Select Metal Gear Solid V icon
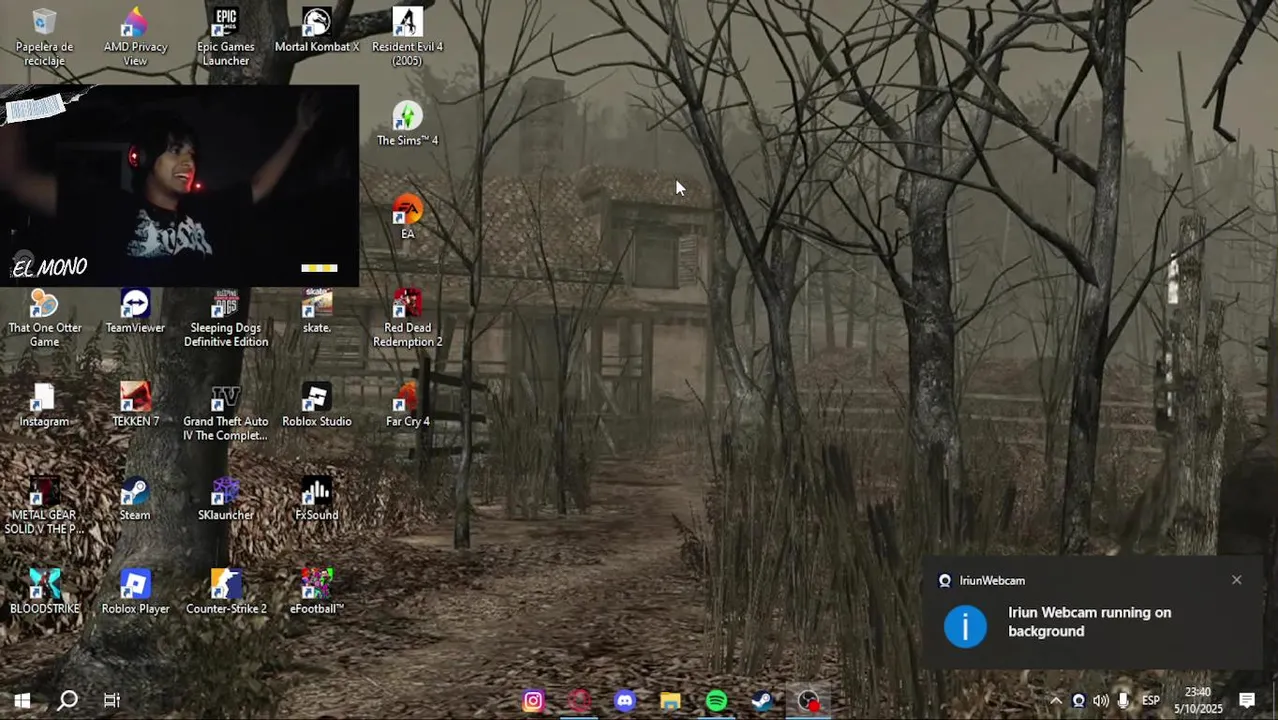The height and width of the screenshot is (720, 1278). [x=44, y=506]
